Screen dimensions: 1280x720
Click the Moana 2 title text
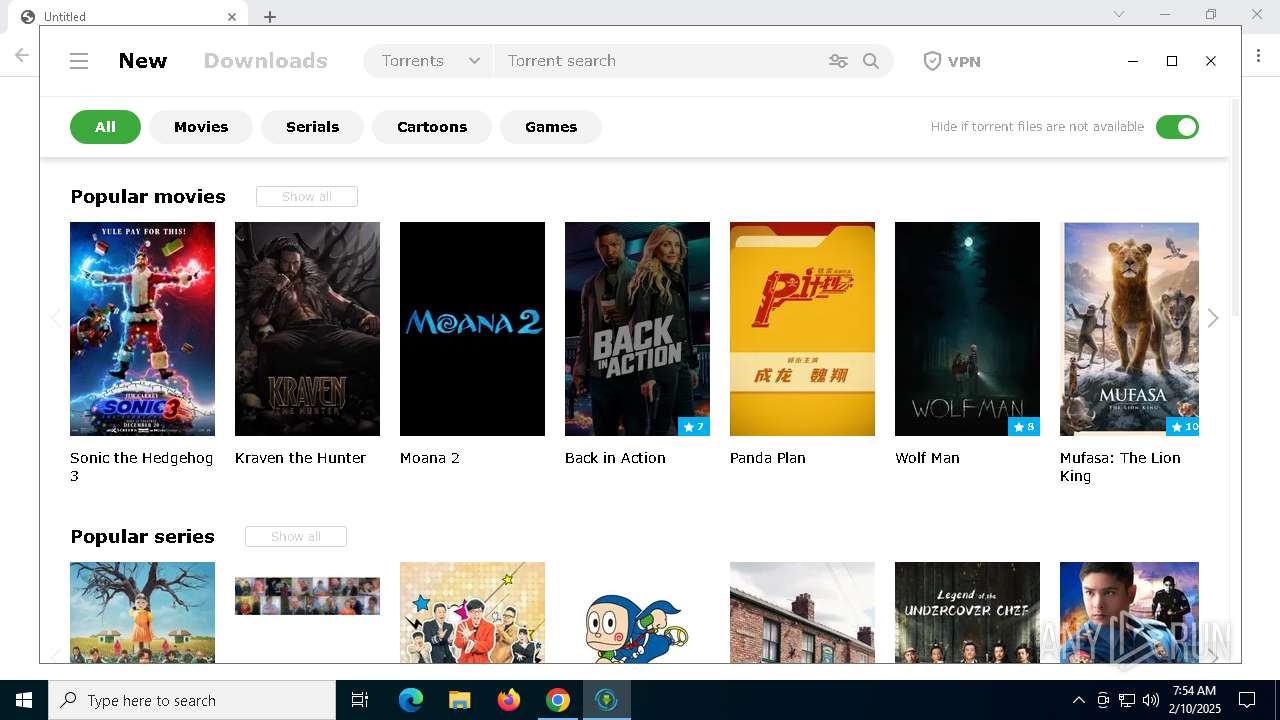tap(430, 458)
